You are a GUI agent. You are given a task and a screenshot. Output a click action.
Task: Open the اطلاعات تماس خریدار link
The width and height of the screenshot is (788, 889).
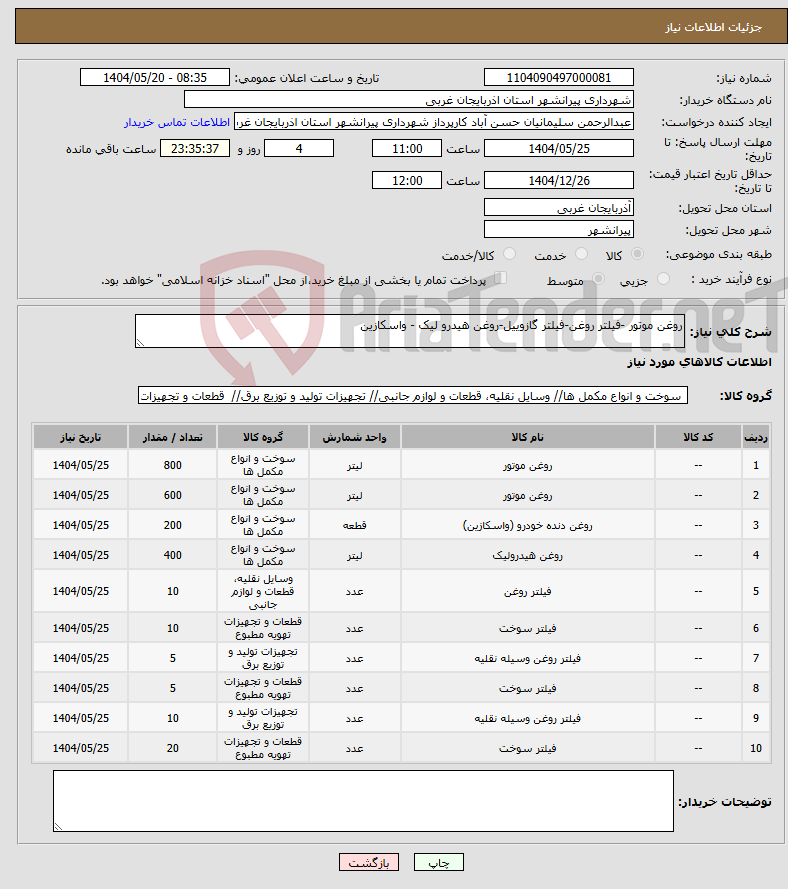[x=177, y=122]
